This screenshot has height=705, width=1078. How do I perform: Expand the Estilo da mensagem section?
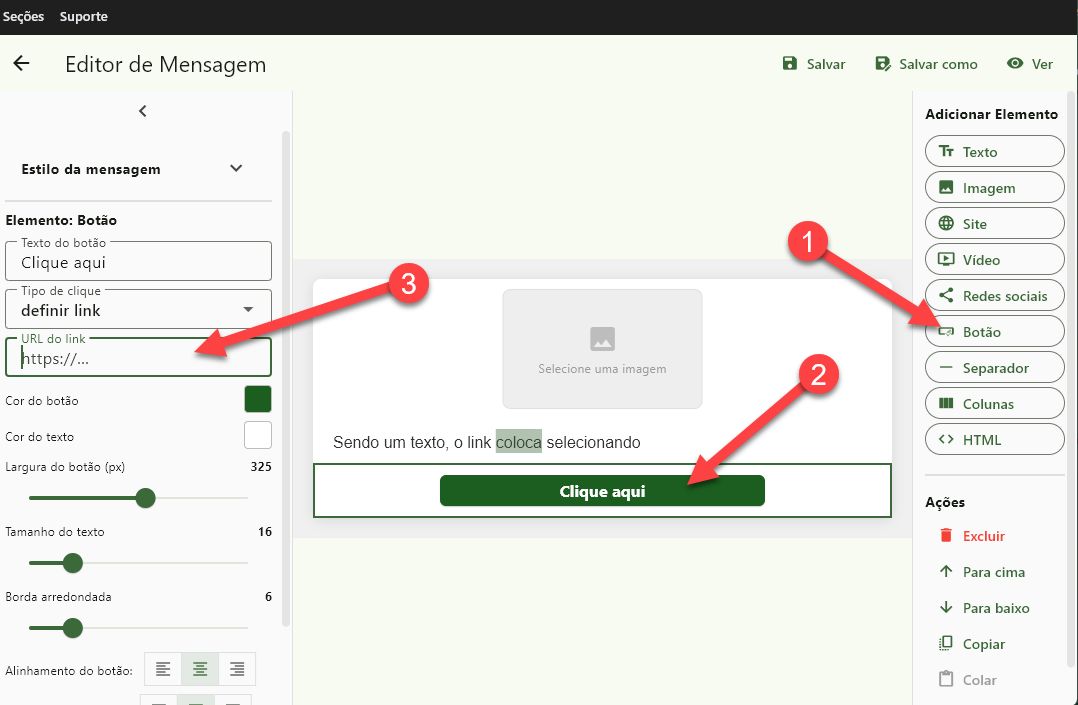point(236,169)
